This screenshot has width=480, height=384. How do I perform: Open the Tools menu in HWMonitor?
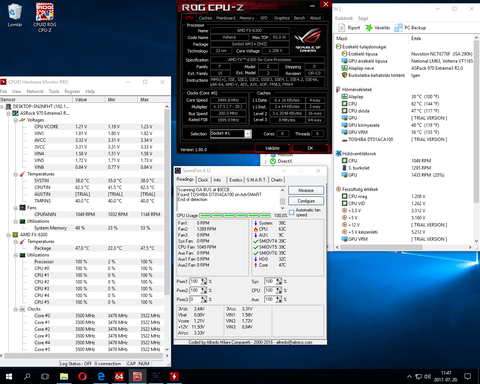54,91
